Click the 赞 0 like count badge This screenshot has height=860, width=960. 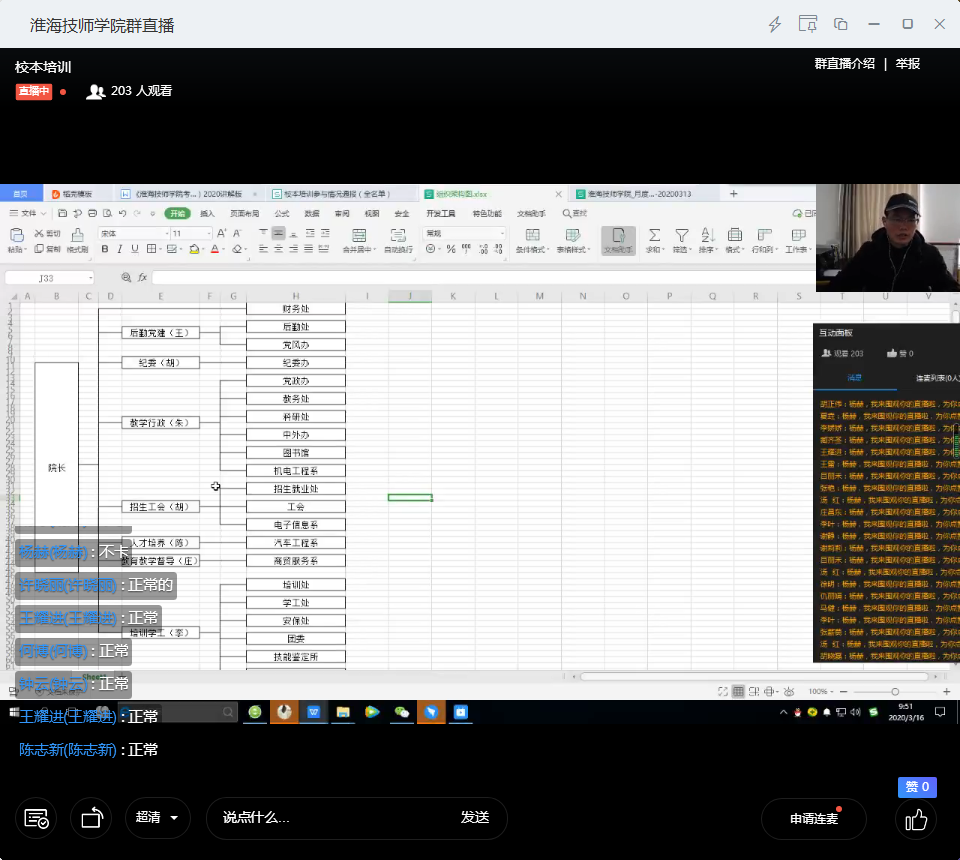pos(917,787)
